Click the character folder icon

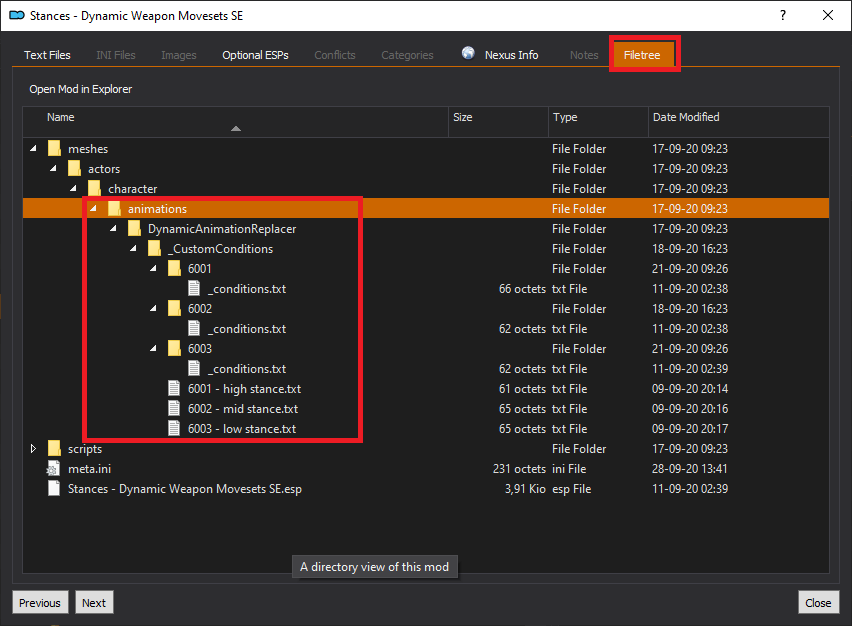(x=95, y=189)
